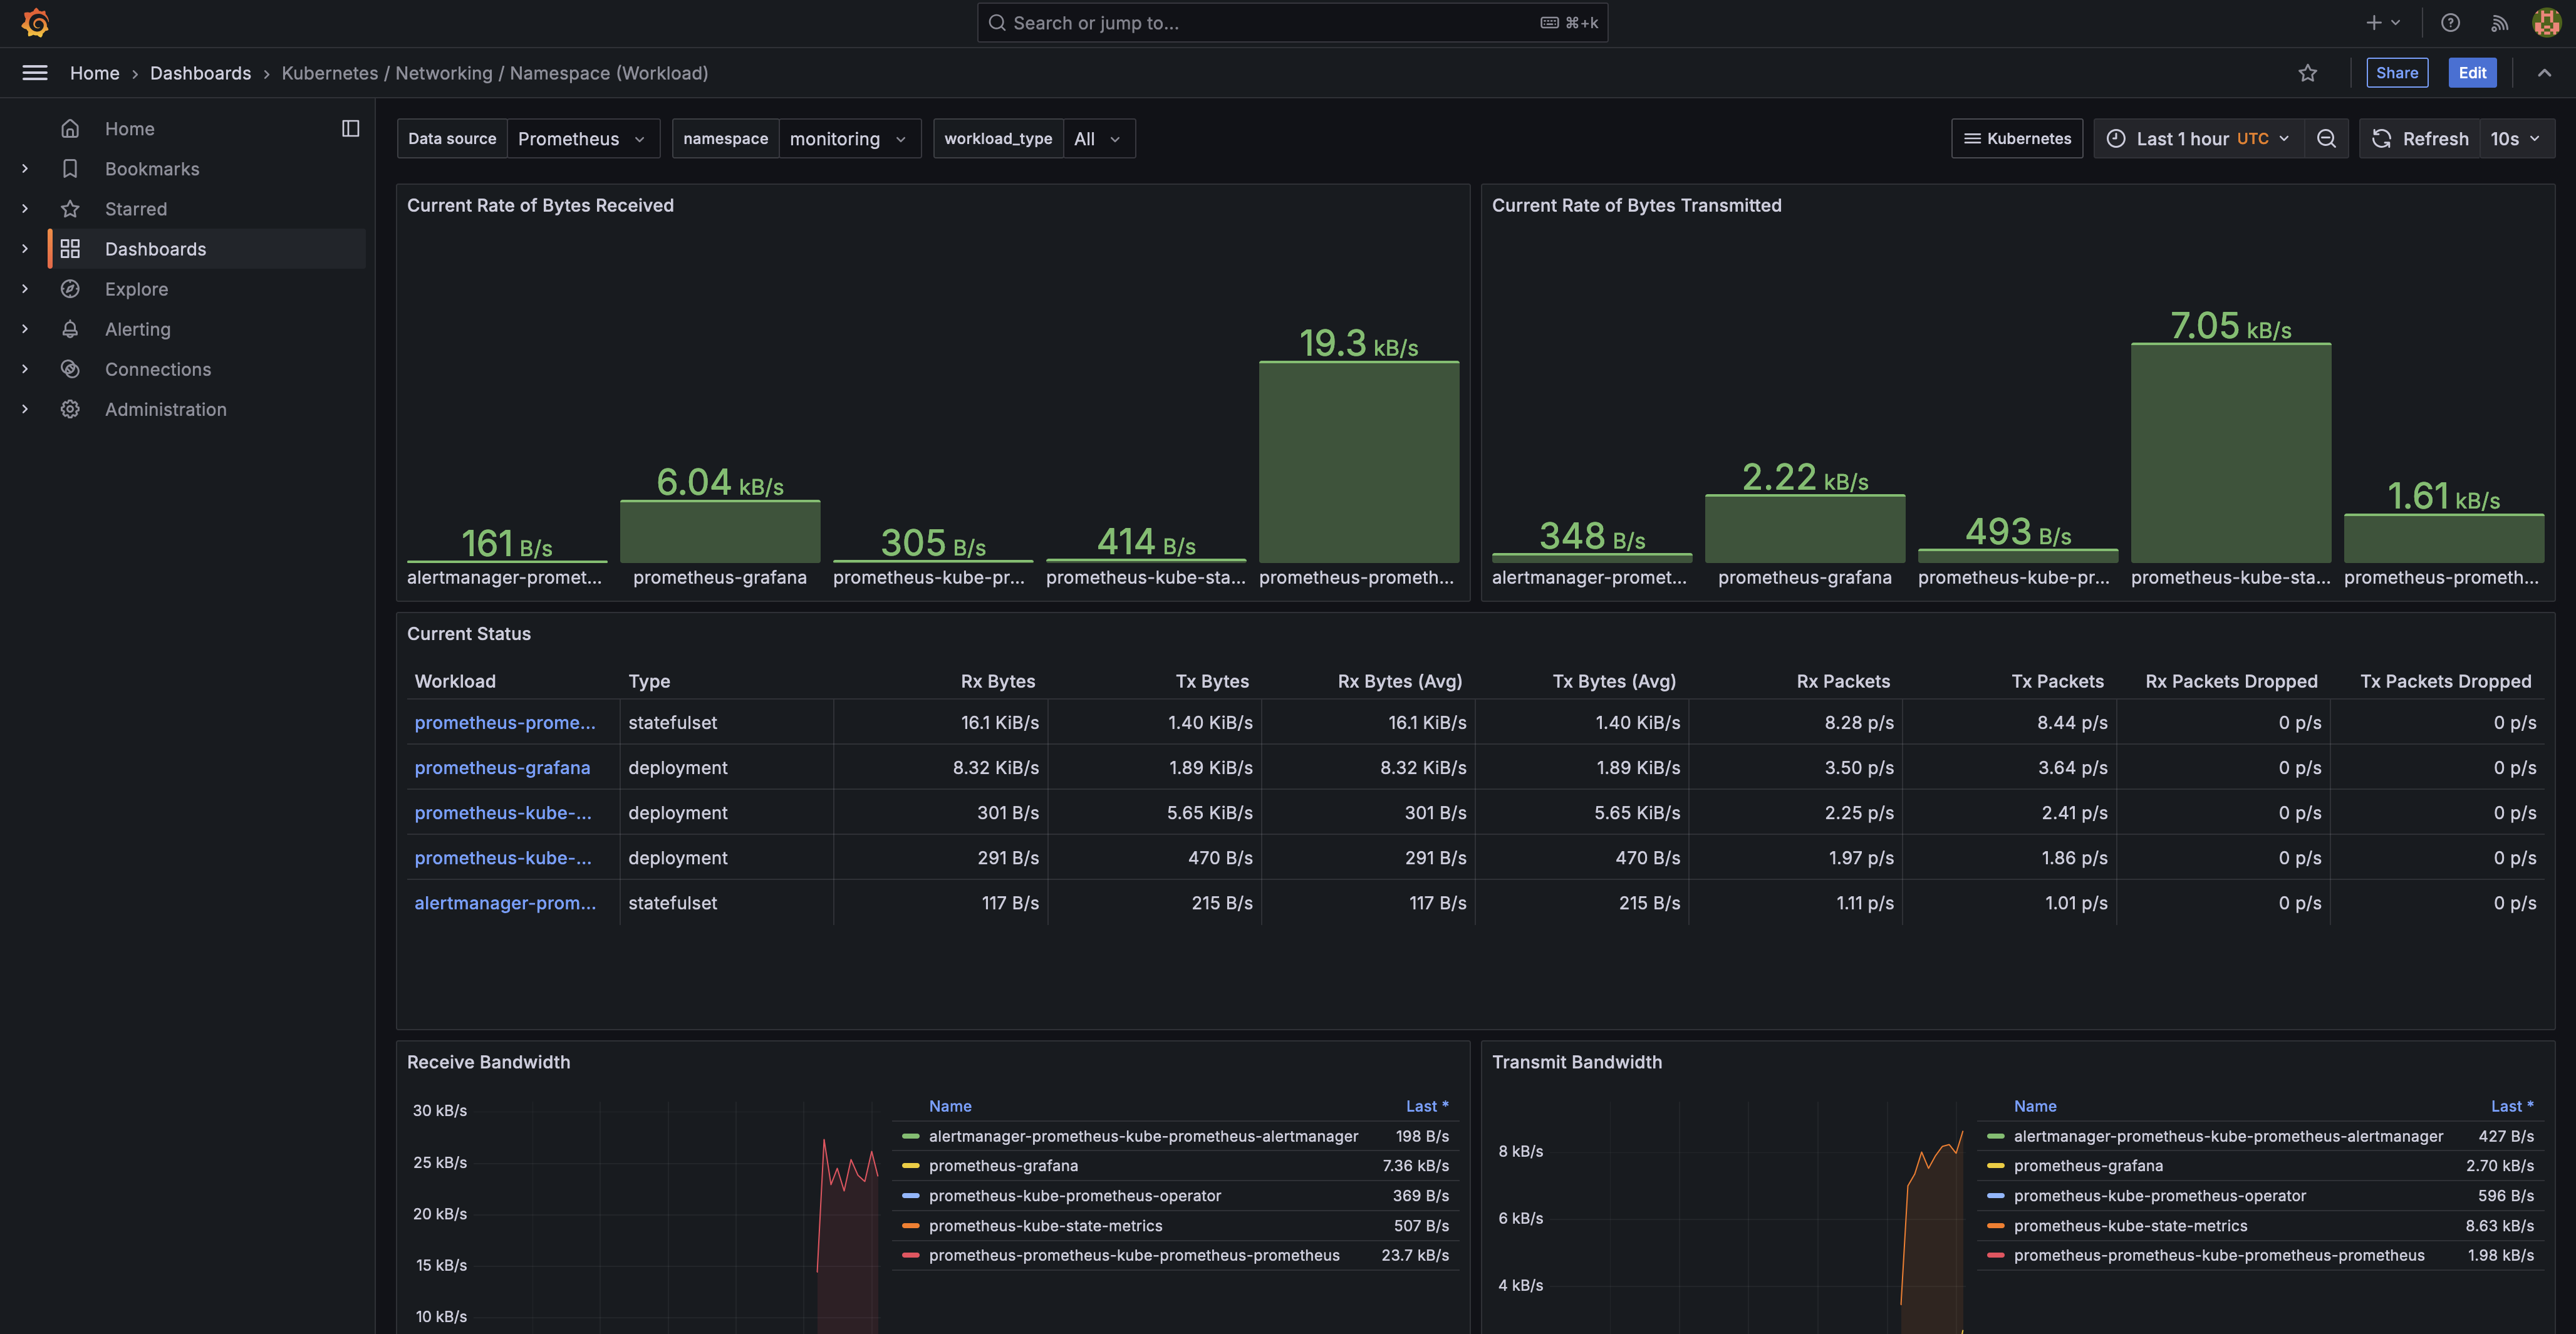The image size is (2576, 1334).
Task: Expand the Alerting section arrow
Action: click(25, 329)
